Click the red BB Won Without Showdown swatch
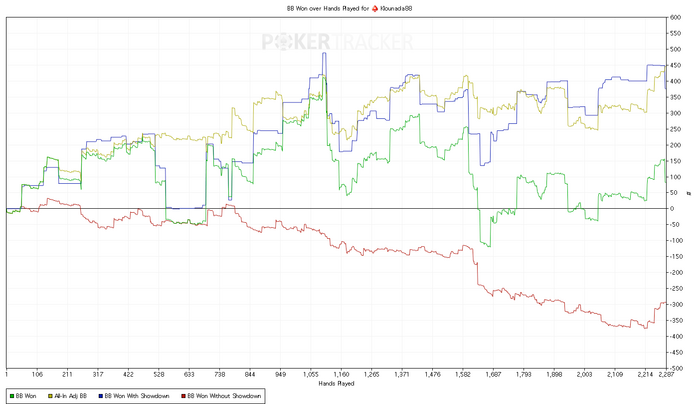Image resolution: width=700 pixels, height=404 pixels. [183, 396]
